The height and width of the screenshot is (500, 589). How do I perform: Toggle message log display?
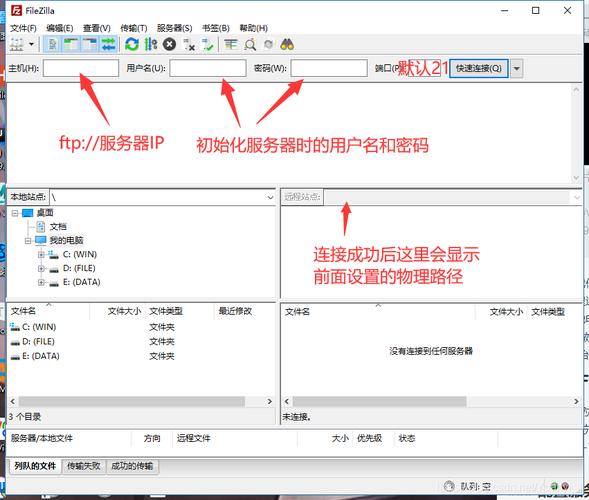pyautogui.click(x=53, y=44)
